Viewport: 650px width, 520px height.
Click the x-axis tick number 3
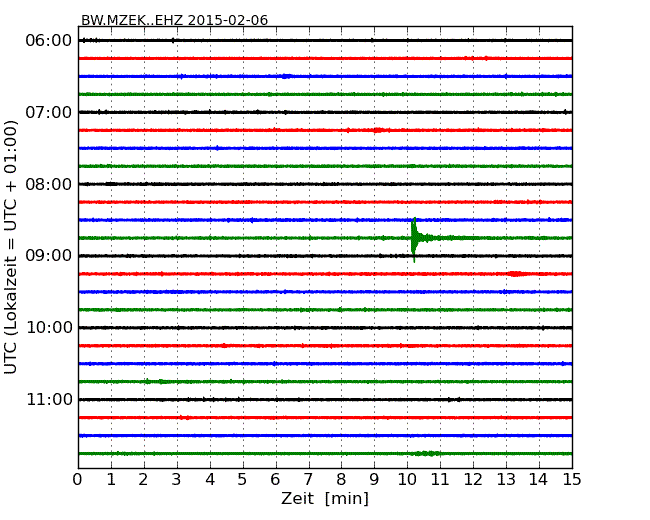[x=177, y=479]
